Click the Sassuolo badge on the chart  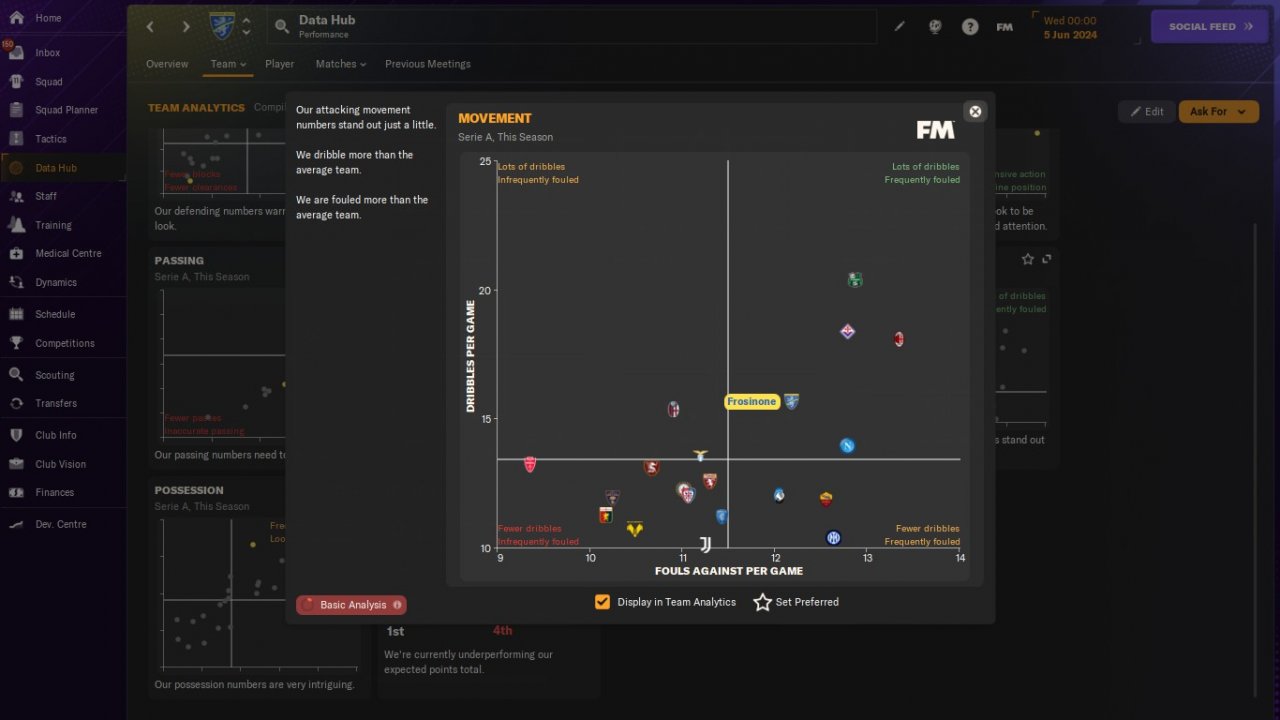854,280
